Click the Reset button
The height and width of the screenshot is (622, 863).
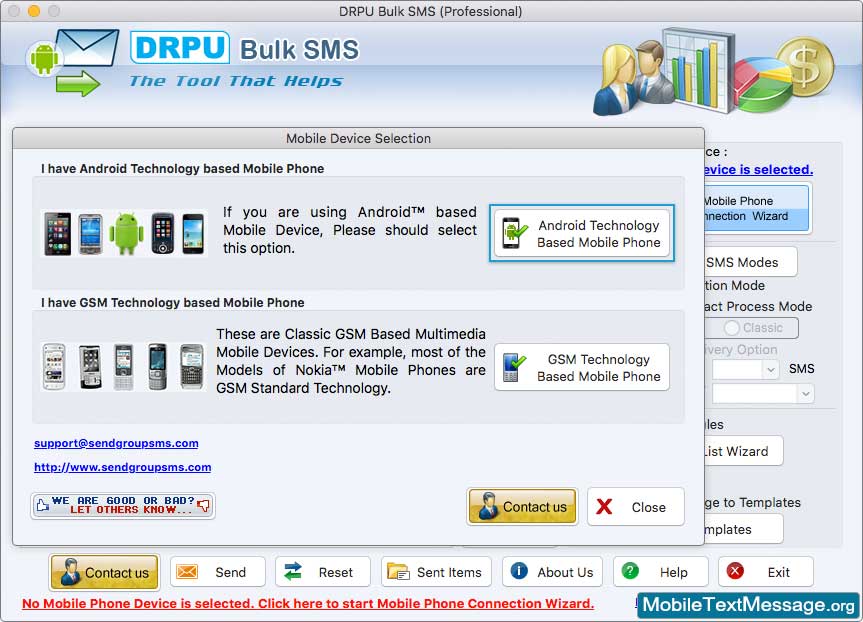323,572
